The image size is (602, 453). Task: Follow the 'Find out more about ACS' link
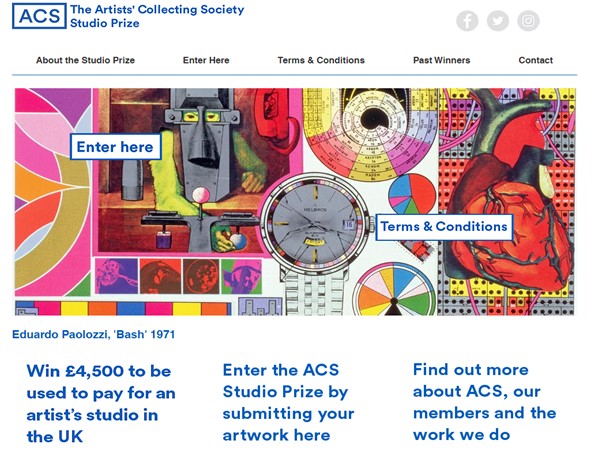(484, 401)
